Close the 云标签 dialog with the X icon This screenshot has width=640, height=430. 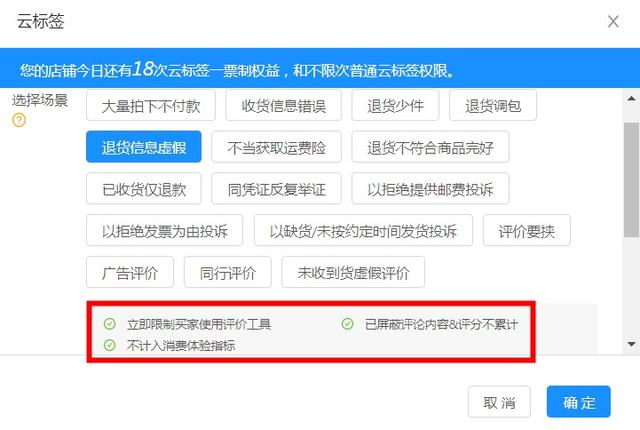pos(613,22)
